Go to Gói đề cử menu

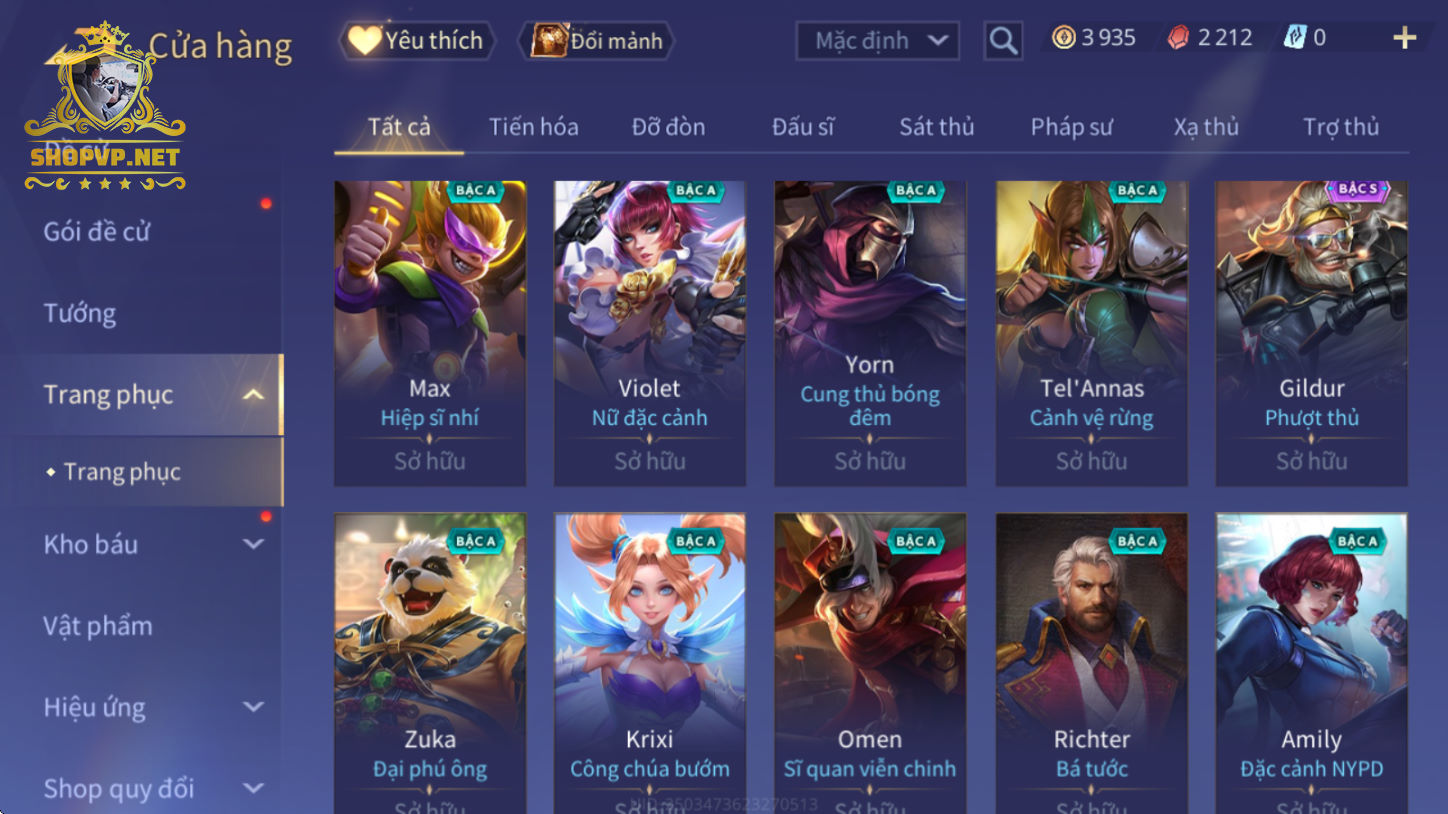tap(97, 232)
